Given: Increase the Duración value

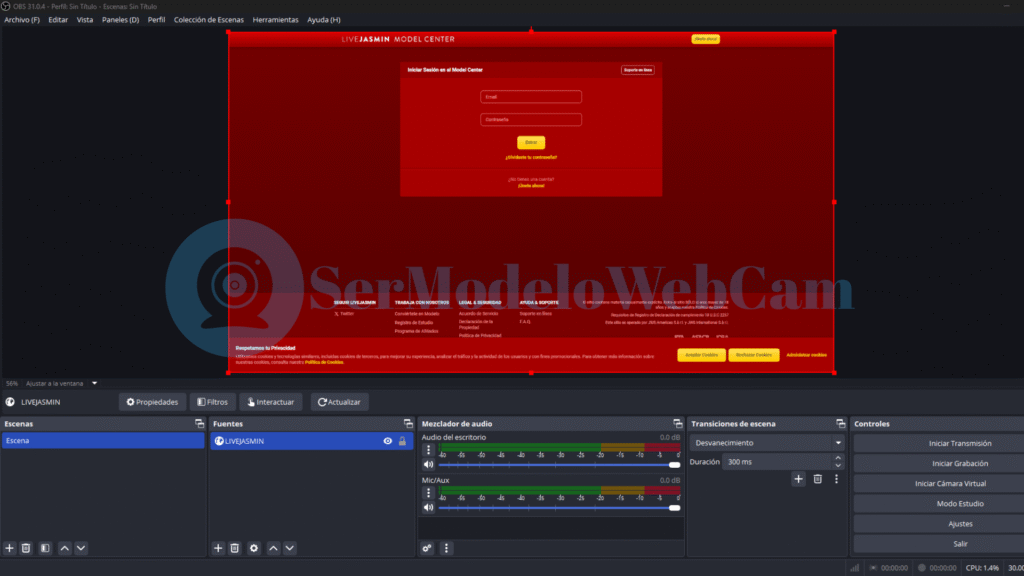Looking at the screenshot, I should coord(838,458).
